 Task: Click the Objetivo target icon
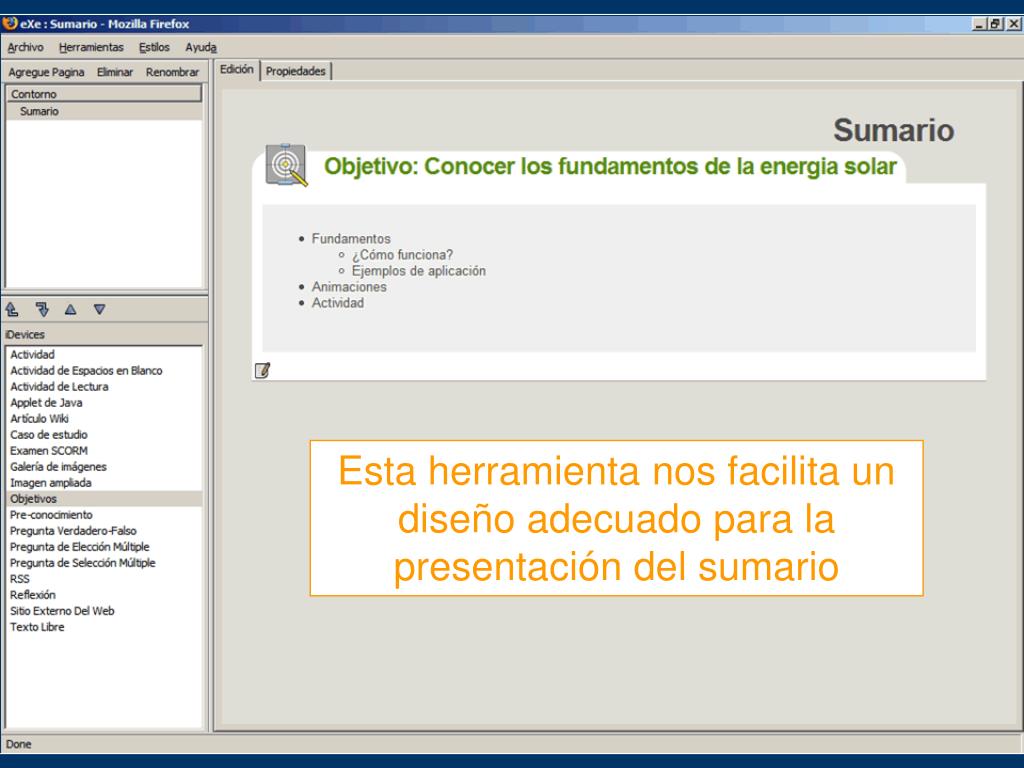[x=286, y=165]
